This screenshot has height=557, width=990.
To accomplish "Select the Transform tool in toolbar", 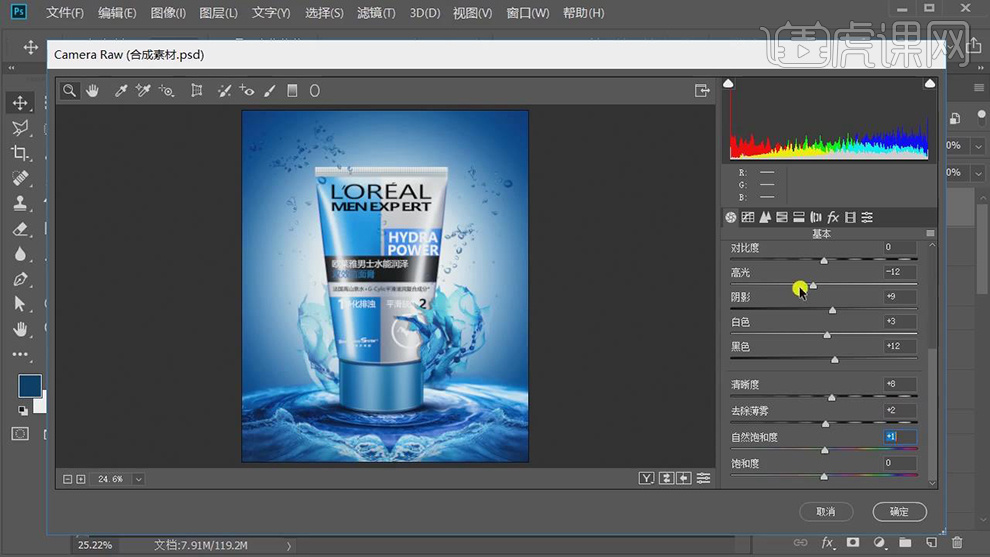I will [x=197, y=91].
